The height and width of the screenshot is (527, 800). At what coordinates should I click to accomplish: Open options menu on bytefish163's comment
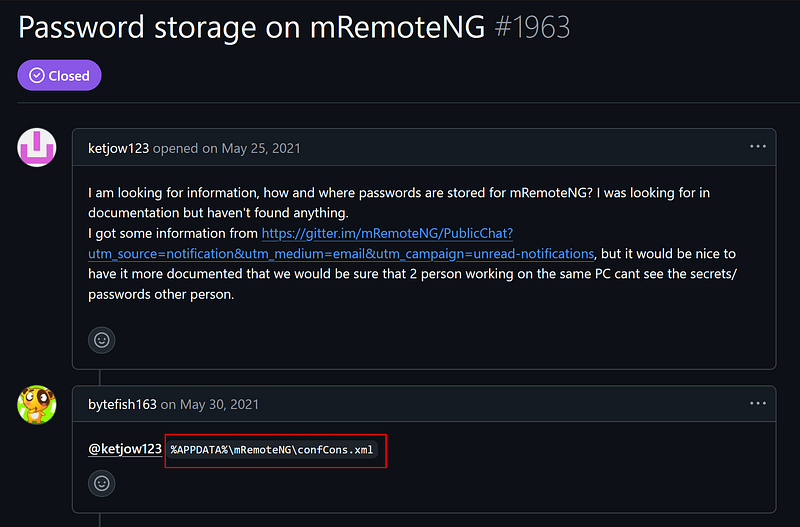(758, 403)
